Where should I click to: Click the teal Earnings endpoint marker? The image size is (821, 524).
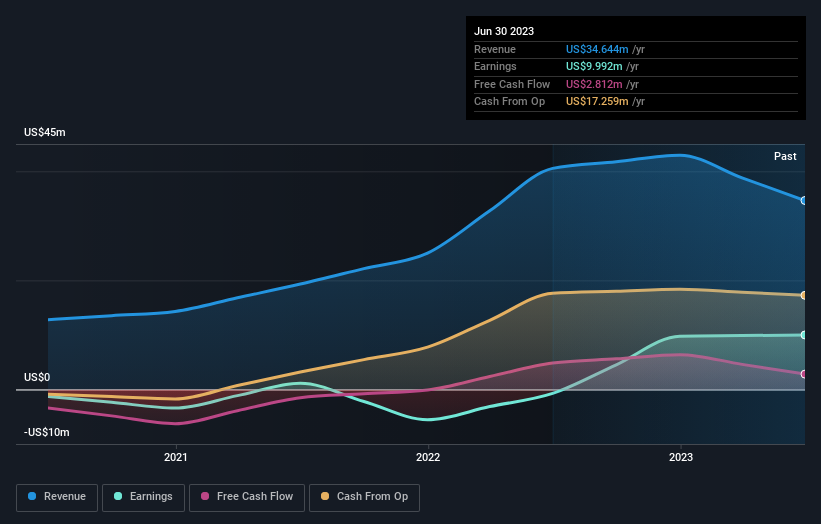click(x=804, y=335)
